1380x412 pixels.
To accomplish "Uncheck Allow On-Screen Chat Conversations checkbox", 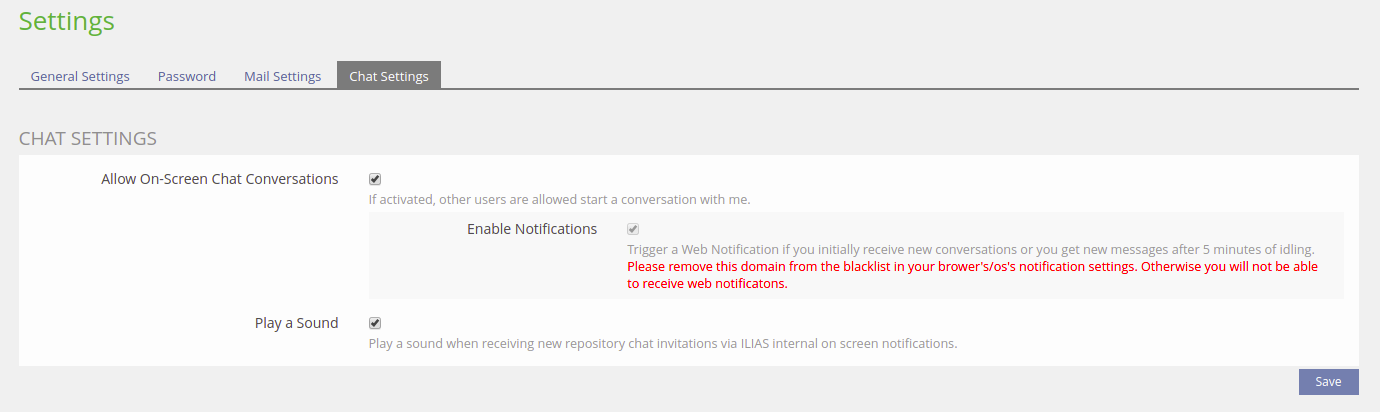I will click(375, 180).
